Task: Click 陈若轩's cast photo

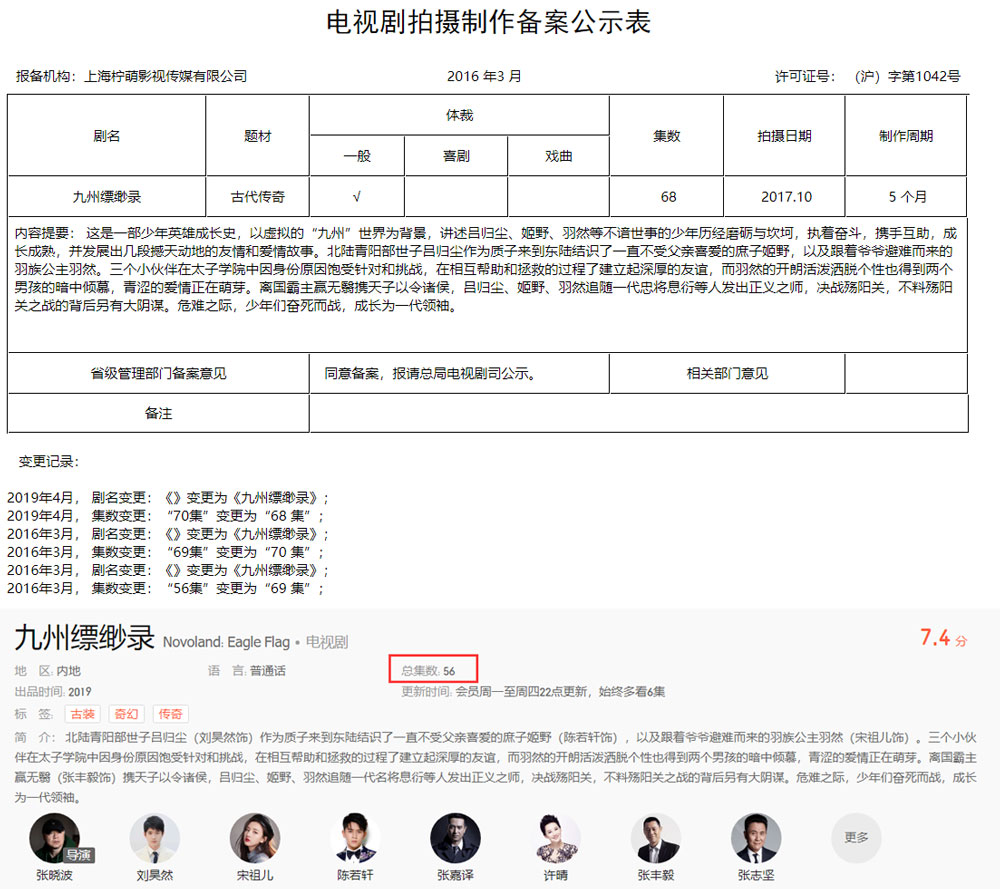Action: click(355, 838)
